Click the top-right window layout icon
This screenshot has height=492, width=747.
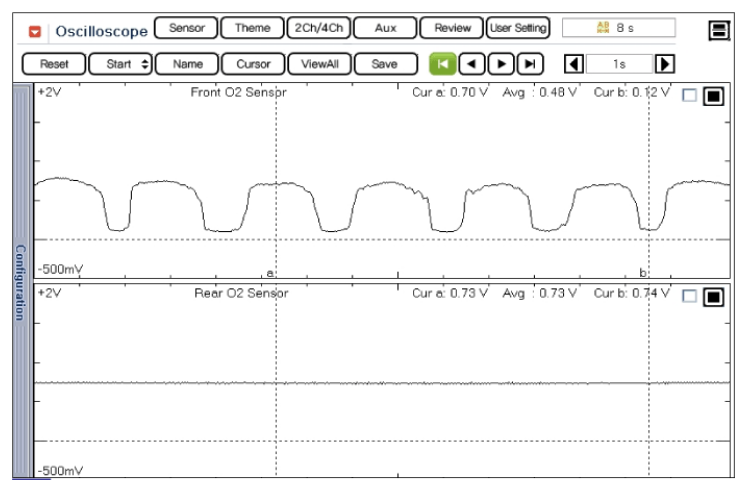(717, 31)
